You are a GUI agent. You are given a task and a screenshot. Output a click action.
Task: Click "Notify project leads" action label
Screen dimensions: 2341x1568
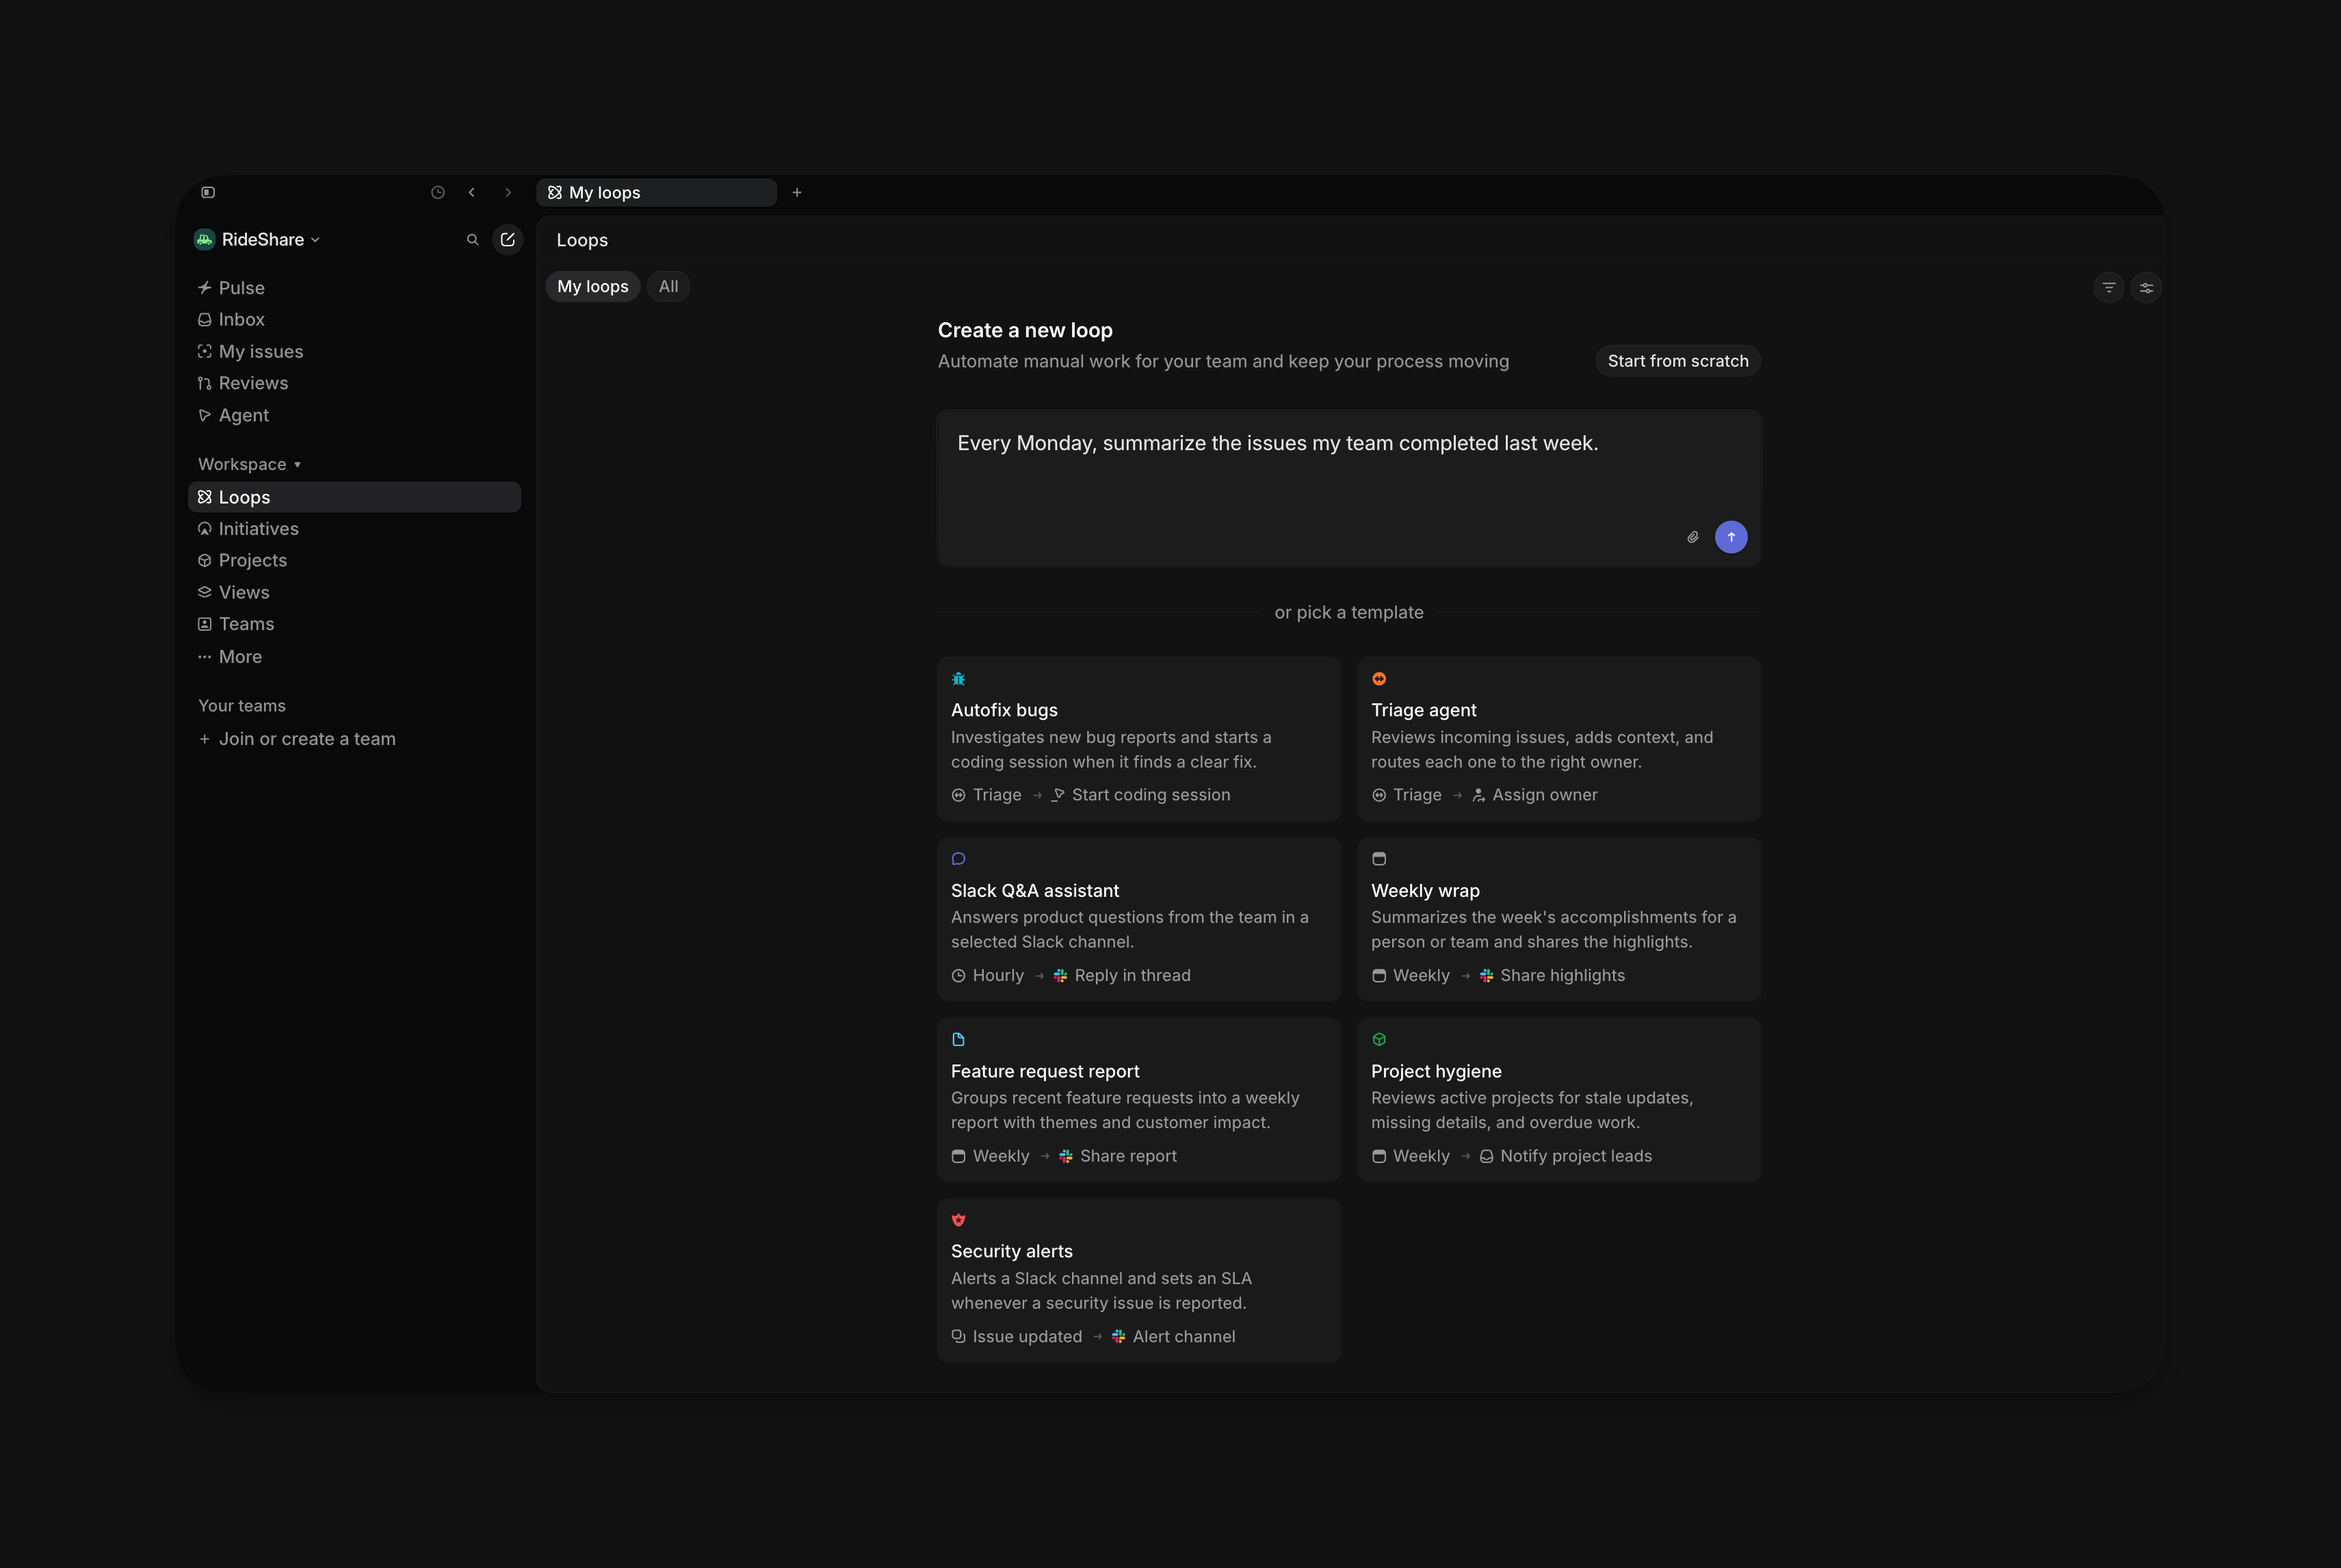pos(1576,1156)
